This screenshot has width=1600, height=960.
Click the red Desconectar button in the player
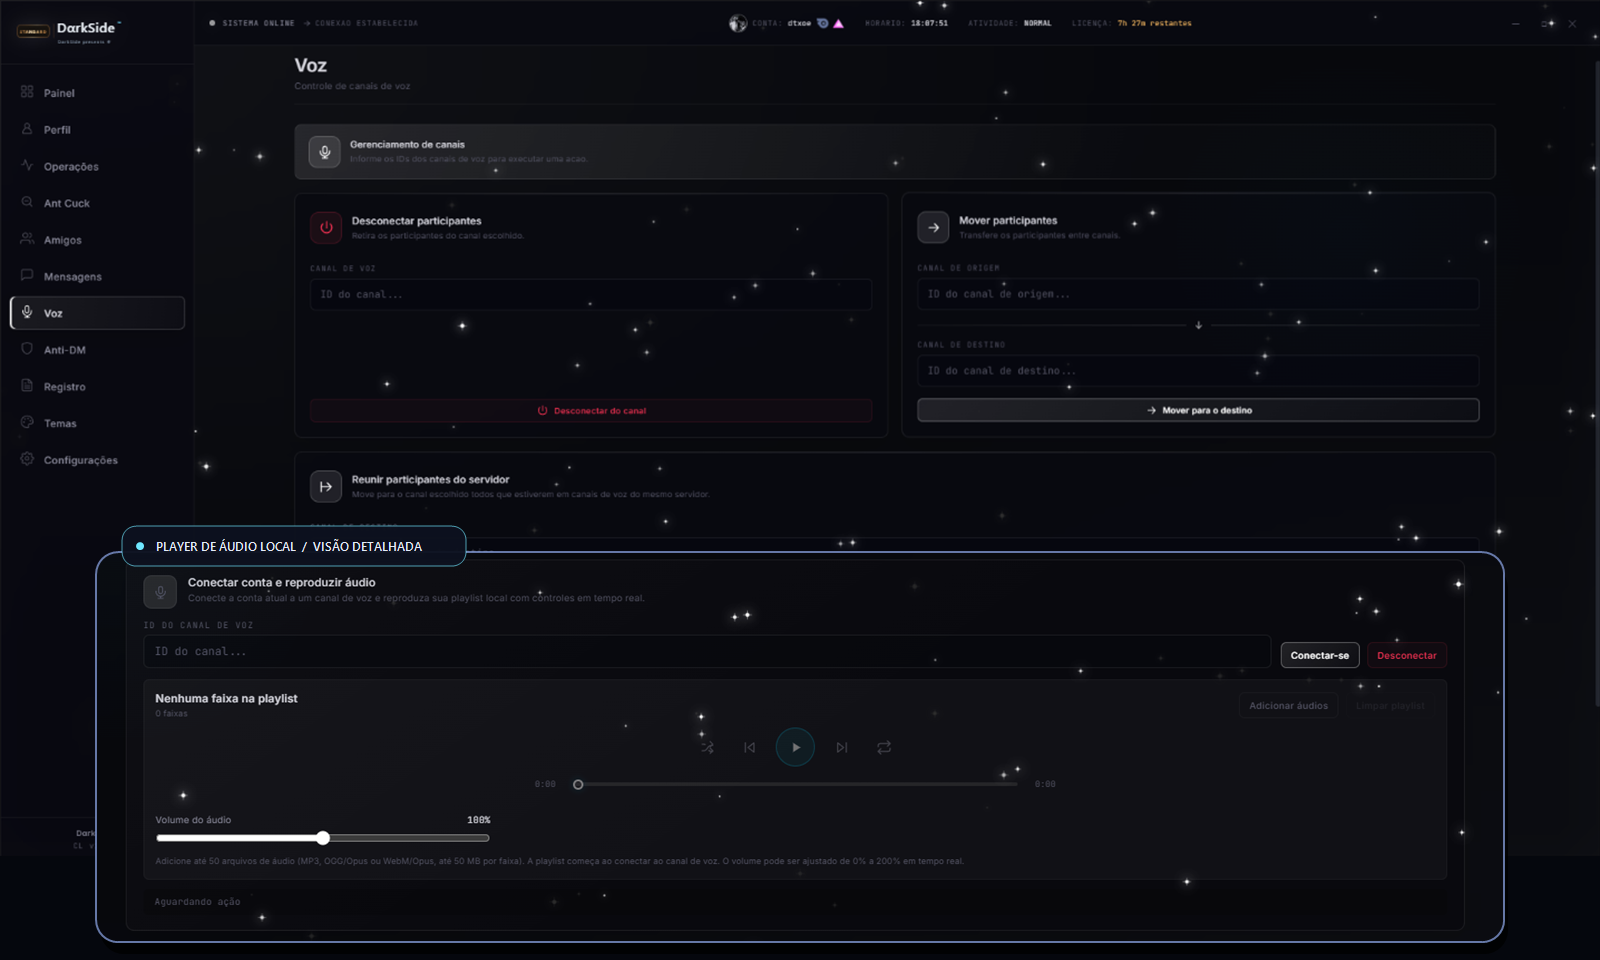[1407, 655]
